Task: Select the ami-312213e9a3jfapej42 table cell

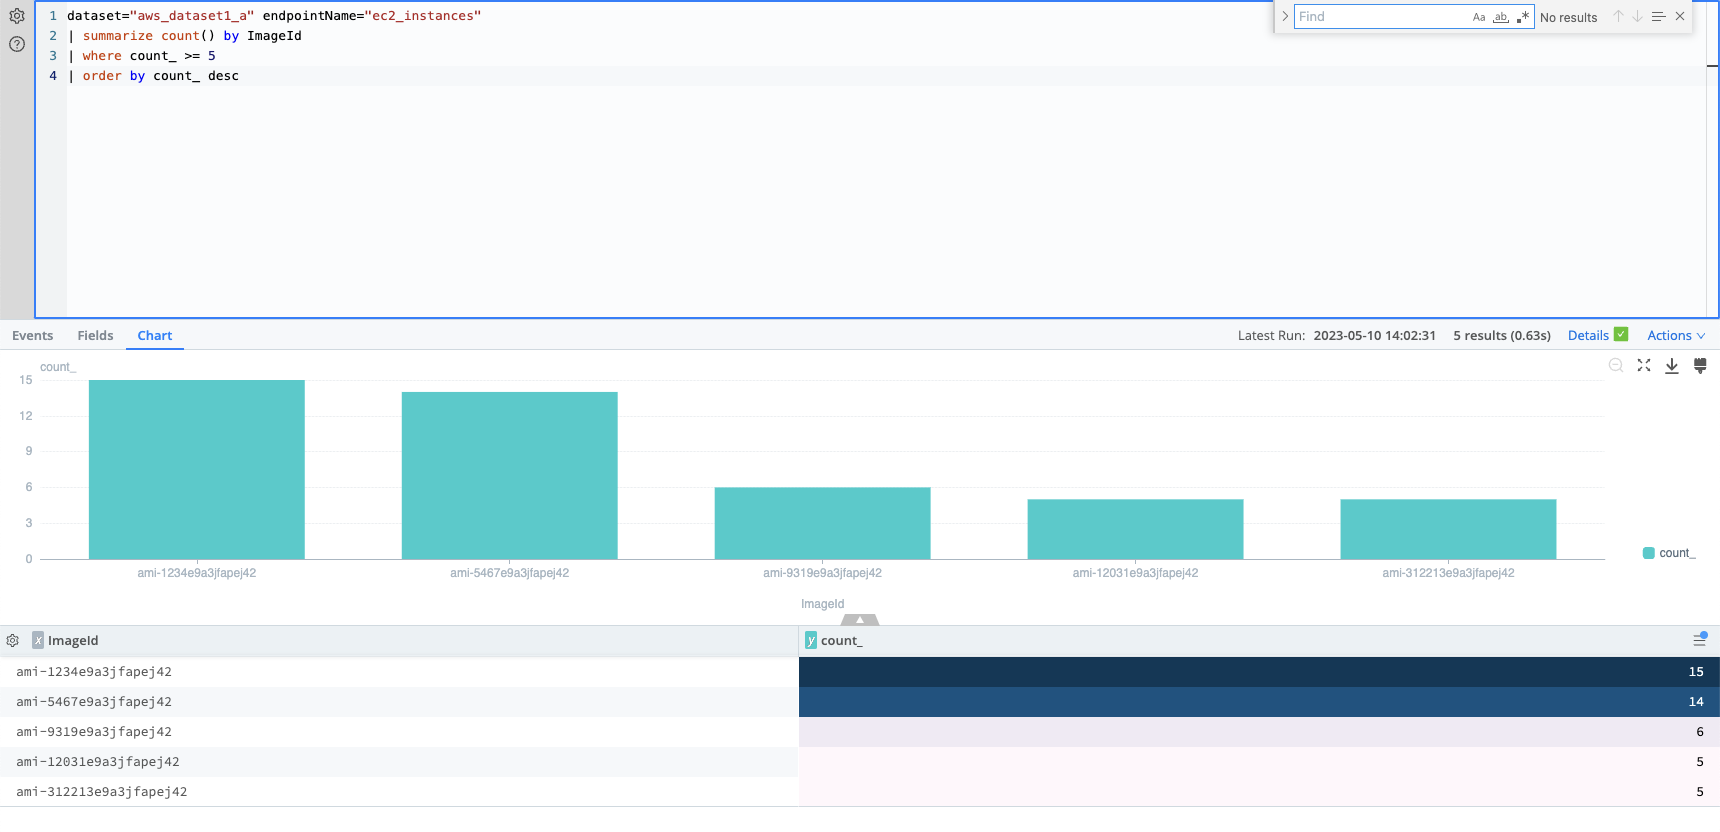Action: [398, 792]
